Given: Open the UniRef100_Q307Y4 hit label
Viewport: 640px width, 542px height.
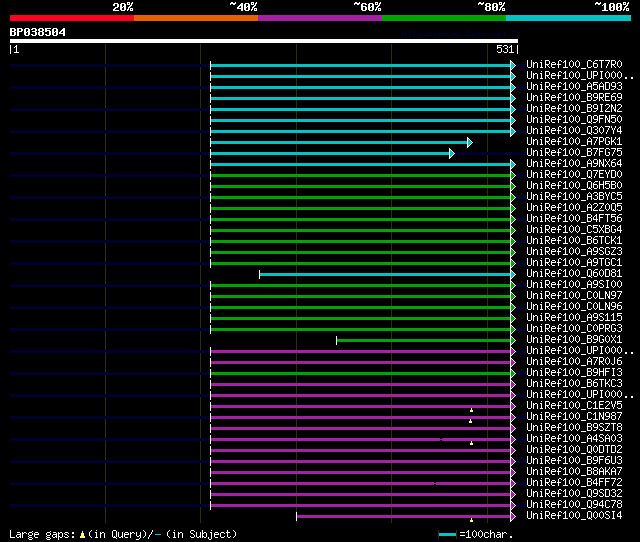Looking at the screenshot, I should [x=574, y=131].
